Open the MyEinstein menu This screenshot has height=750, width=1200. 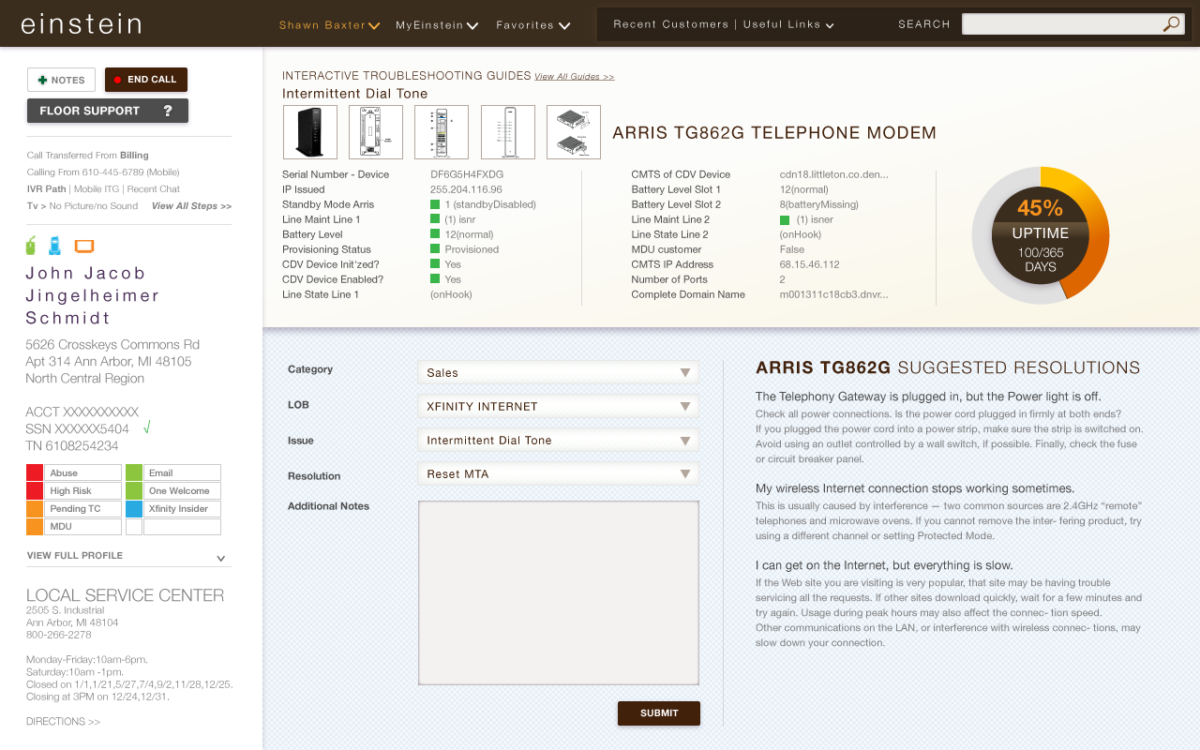click(436, 25)
